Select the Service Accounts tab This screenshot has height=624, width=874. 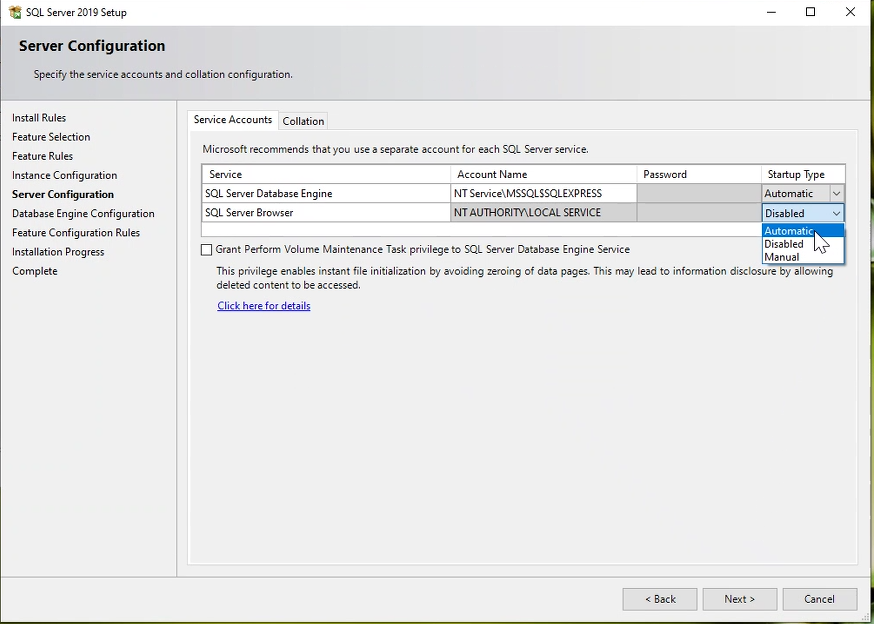[x=232, y=120]
